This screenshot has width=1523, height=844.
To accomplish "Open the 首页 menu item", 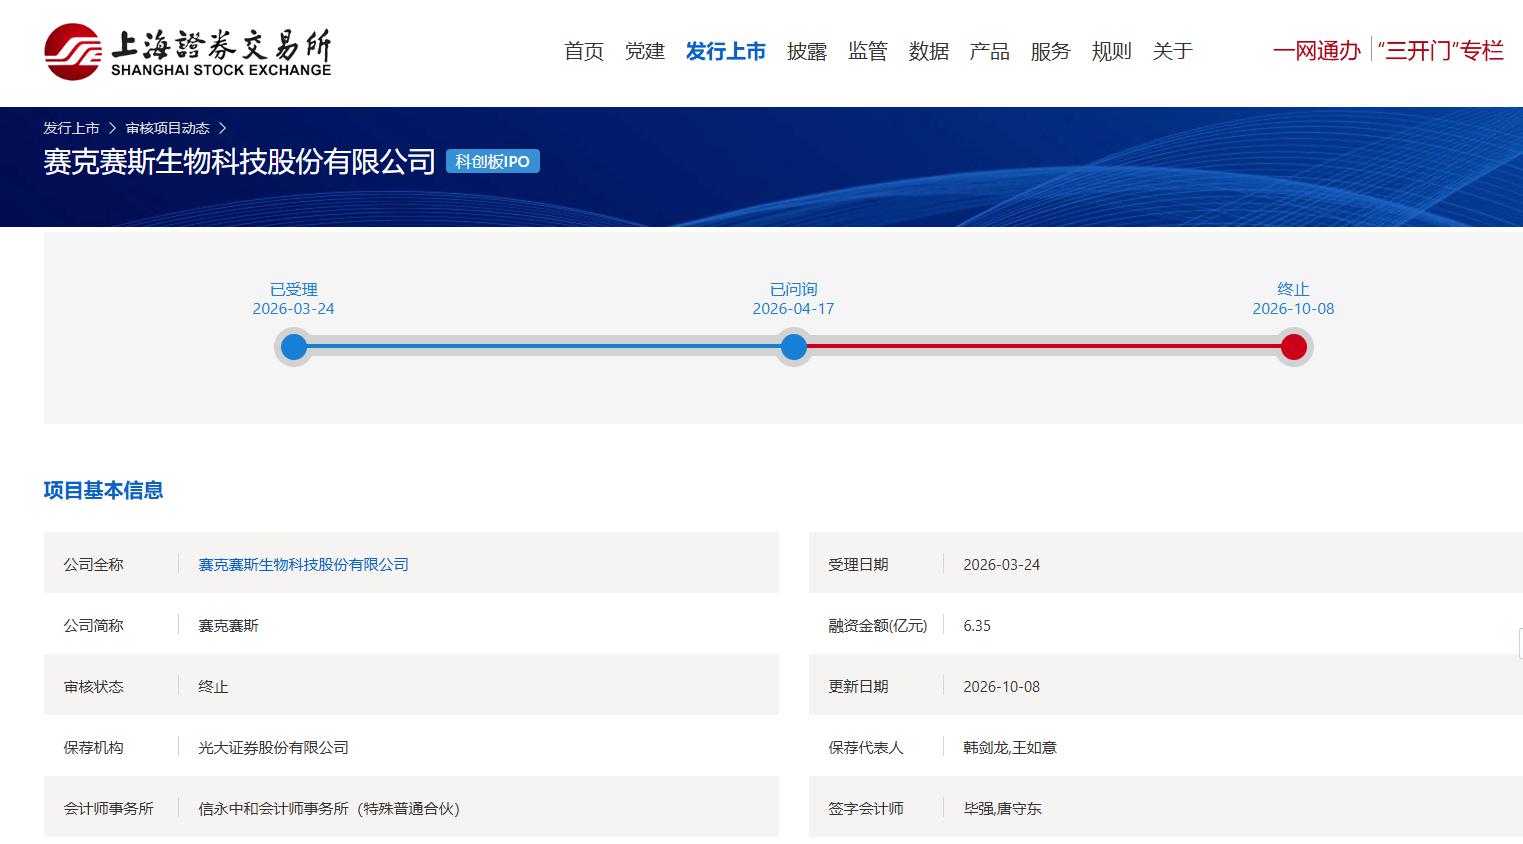I will pyautogui.click(x=584, y=51).
